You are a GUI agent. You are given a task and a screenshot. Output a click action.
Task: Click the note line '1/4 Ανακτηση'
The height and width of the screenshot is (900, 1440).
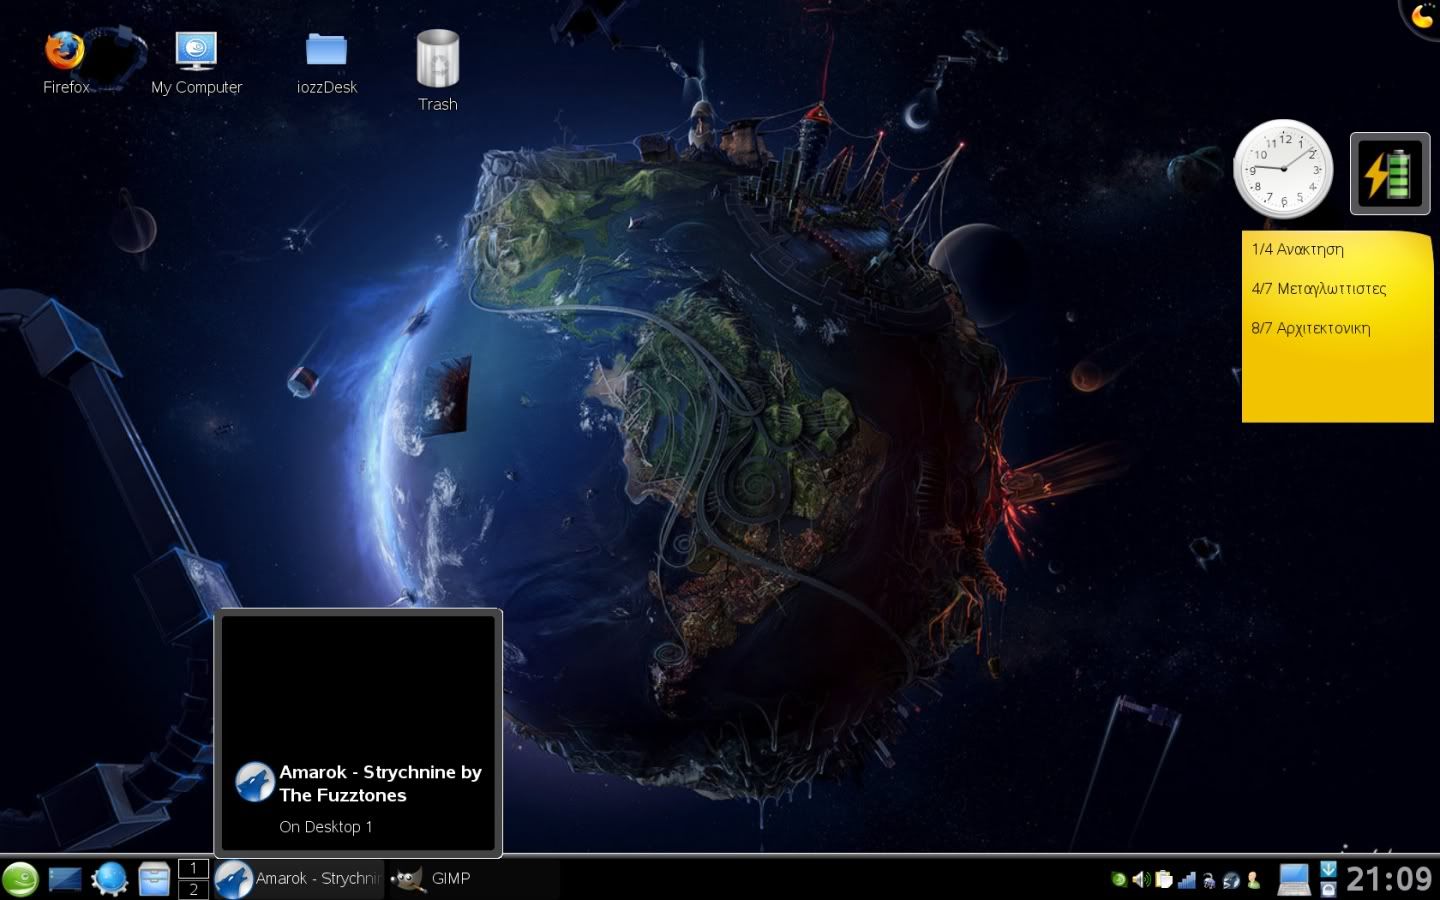coord(1298,249)
